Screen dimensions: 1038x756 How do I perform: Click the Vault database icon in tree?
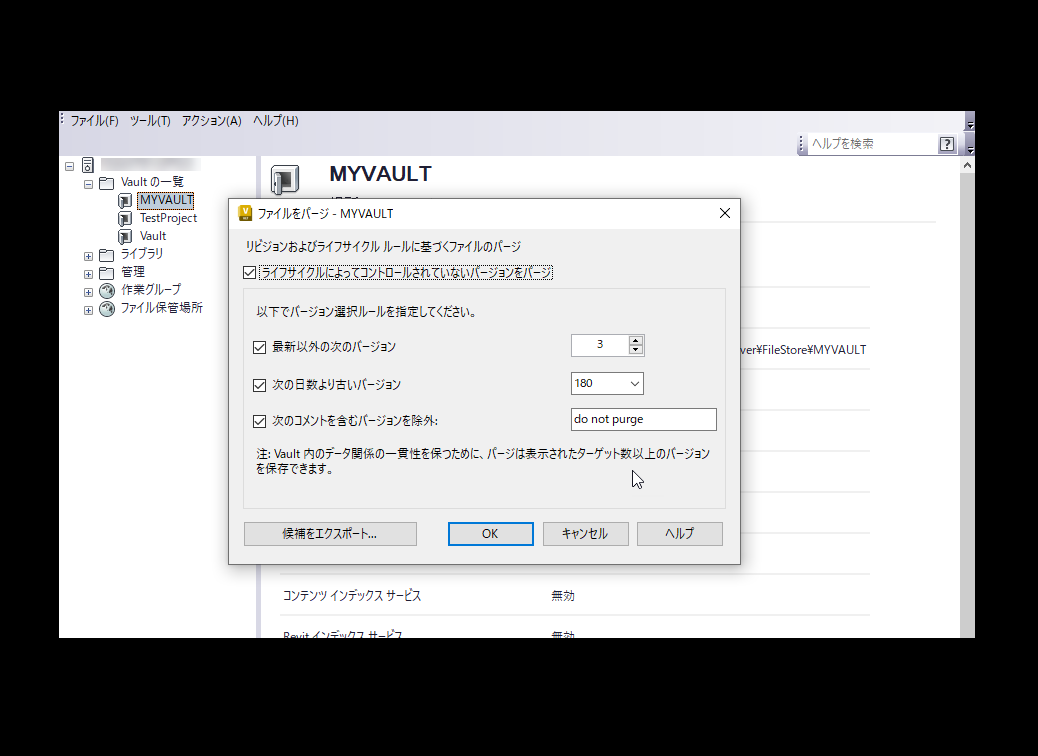[125, 236]
